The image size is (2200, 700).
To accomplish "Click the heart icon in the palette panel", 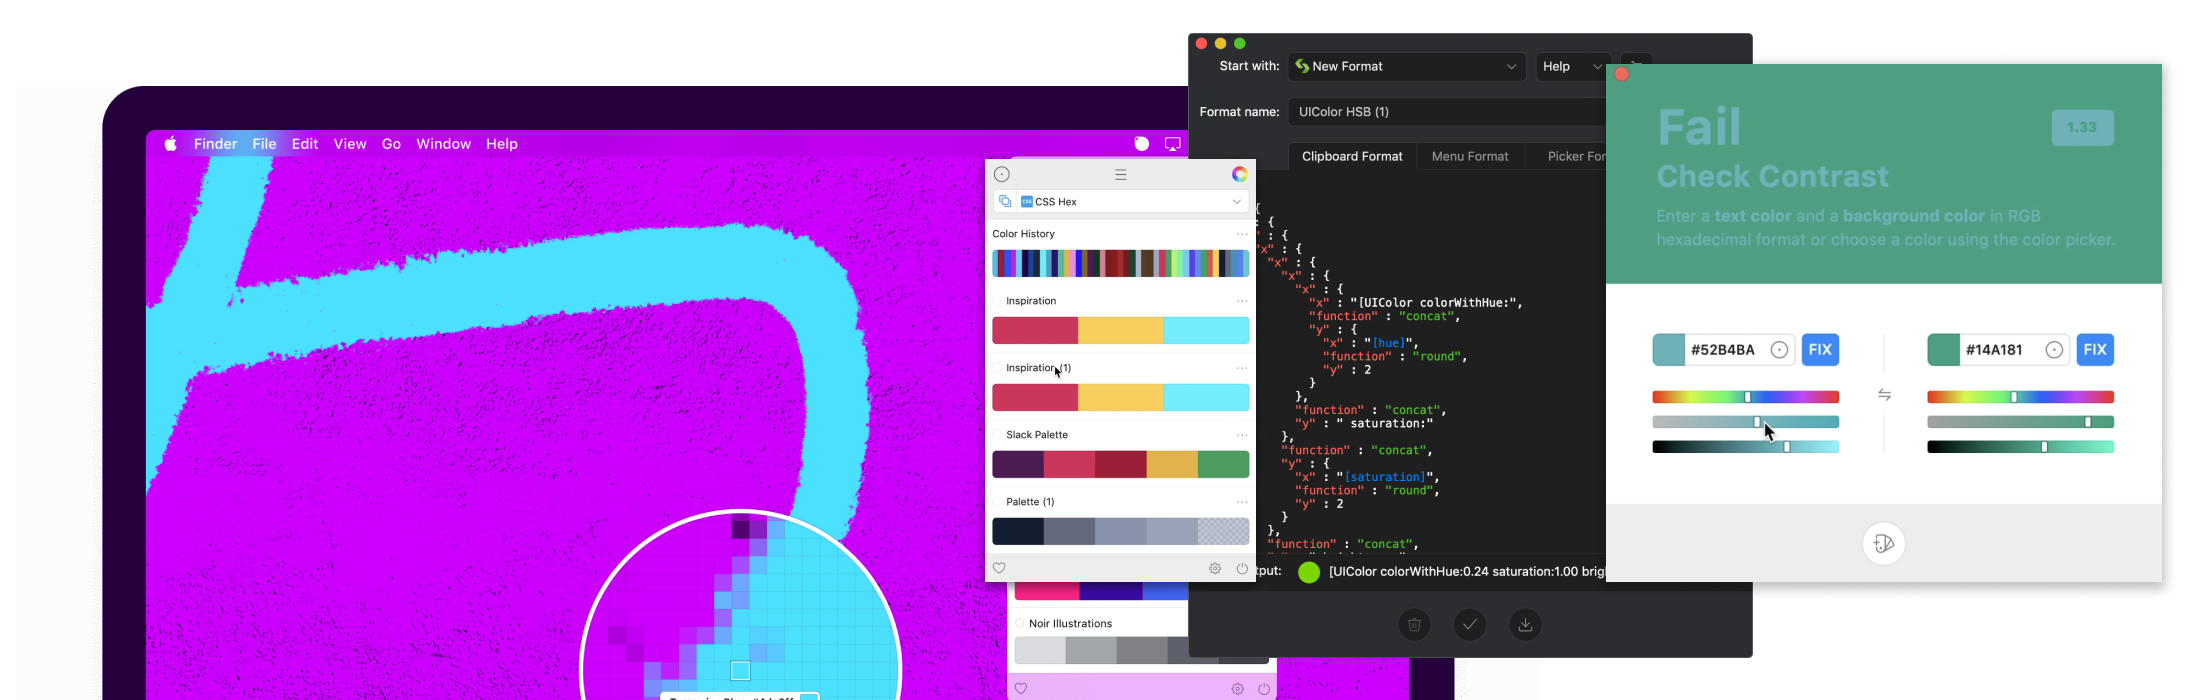I will pos(999,568).
